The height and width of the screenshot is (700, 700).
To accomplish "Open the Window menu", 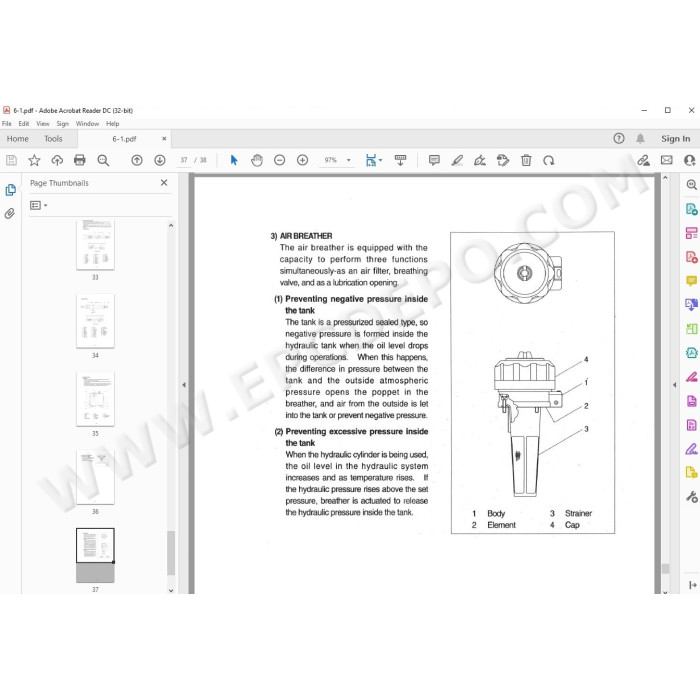I will pos(87,124).
